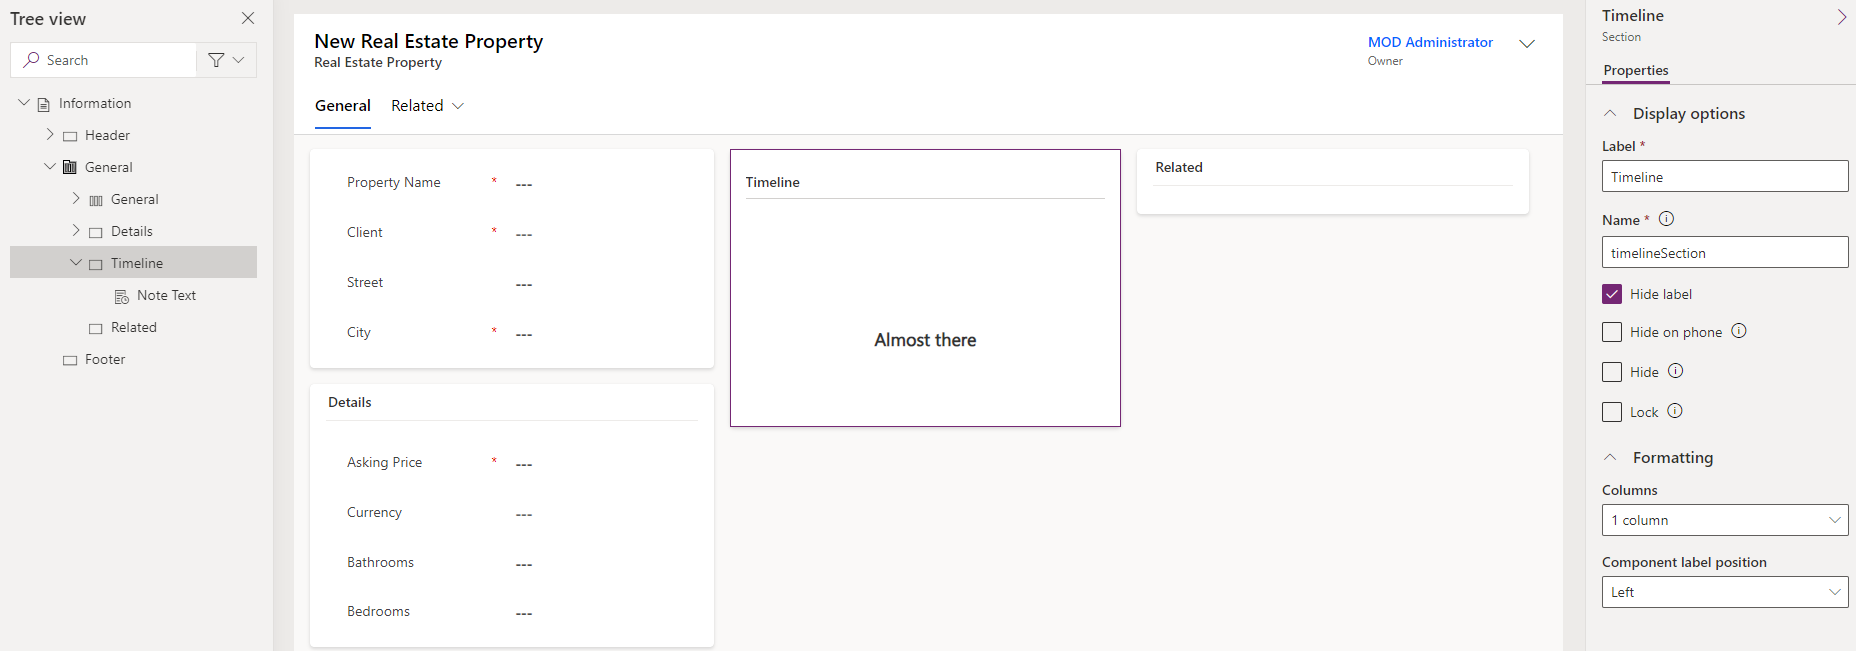Click the info icon beside Hide on phone

click(x=1739, y=331)
